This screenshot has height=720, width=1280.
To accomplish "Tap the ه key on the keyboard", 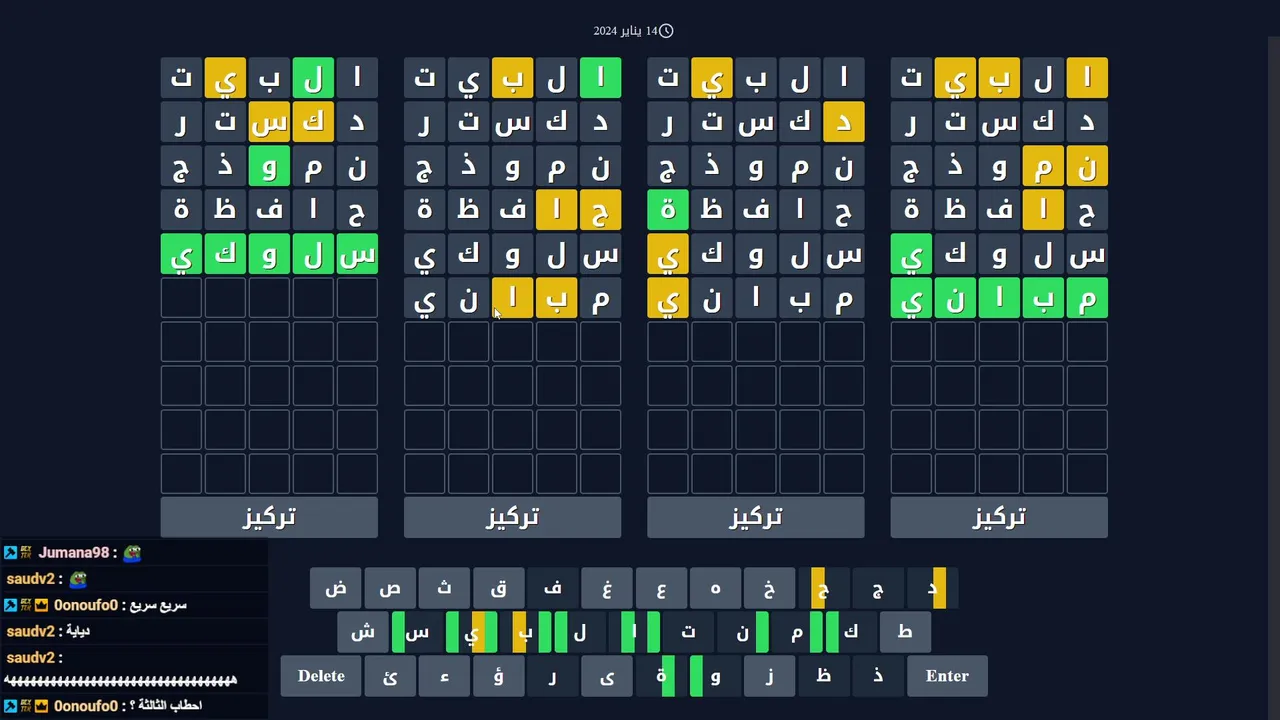I will (x=715, y=588).
